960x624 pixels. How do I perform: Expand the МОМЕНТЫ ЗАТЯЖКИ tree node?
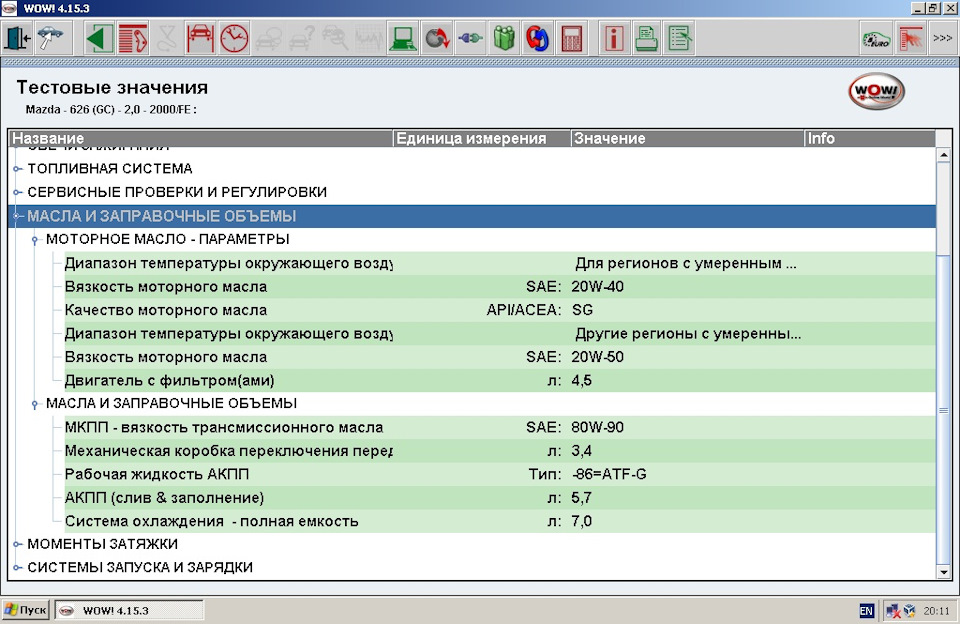click(18, 545)
